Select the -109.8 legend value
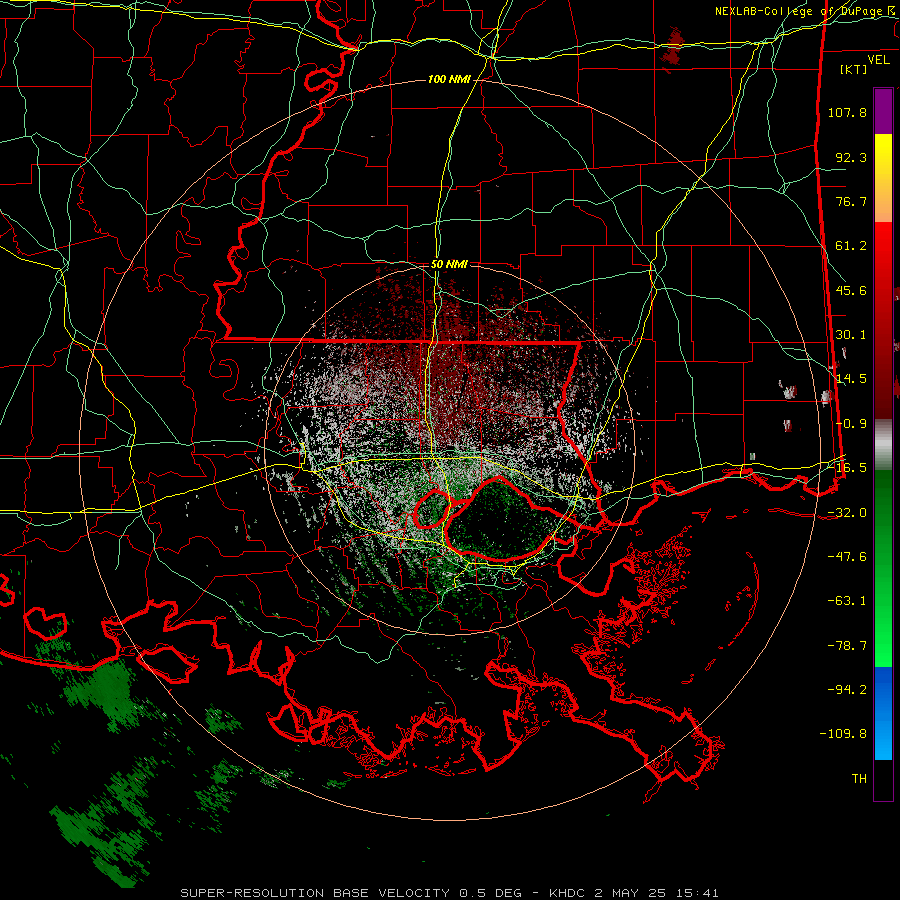This screenshot has width=900, height=900. point(843,734)
